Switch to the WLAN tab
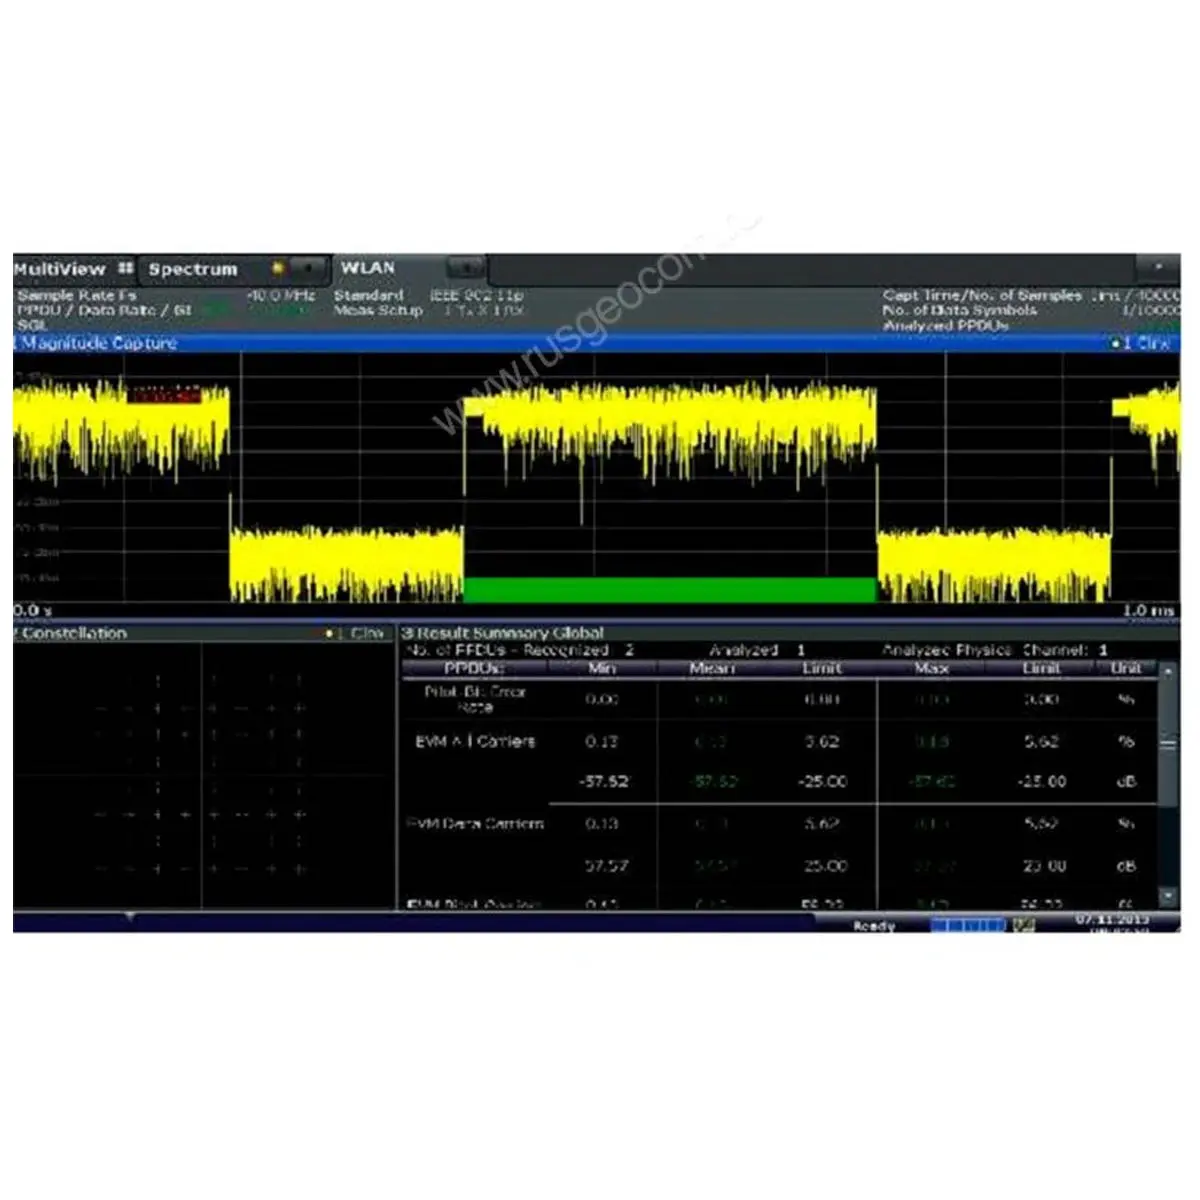This screenshot has height=1200, width=1200. 368,268
